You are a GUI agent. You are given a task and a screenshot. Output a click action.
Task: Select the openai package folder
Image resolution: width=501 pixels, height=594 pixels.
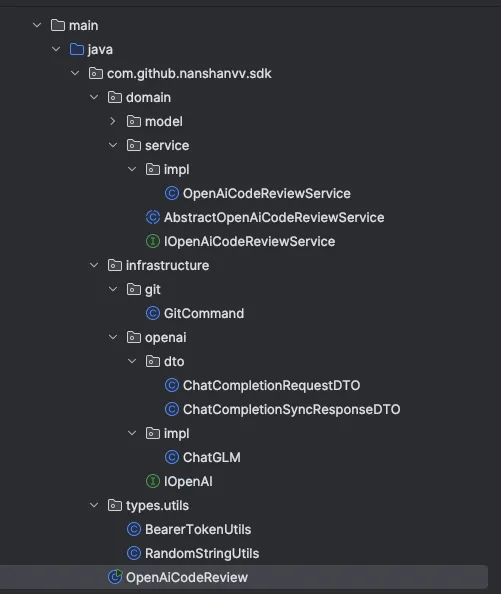pyautogui.click(x=165, y=338)
